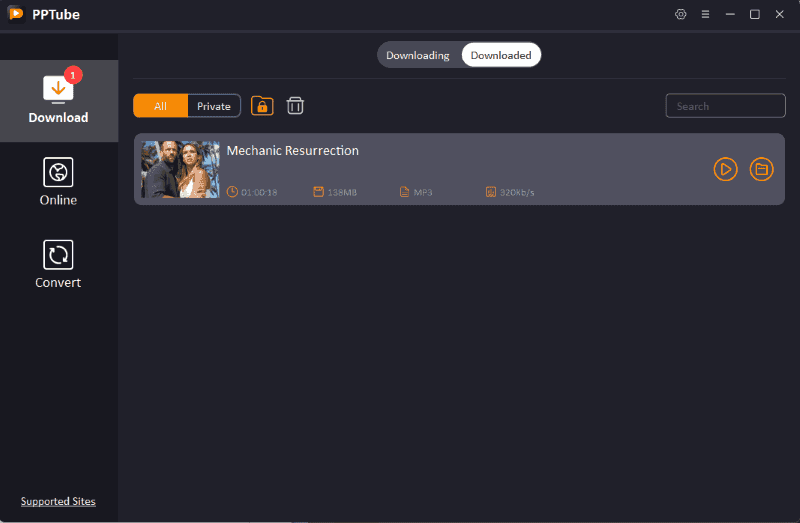Click the red notification badge on Download
The image size is (800, 523).
(72, 74)
